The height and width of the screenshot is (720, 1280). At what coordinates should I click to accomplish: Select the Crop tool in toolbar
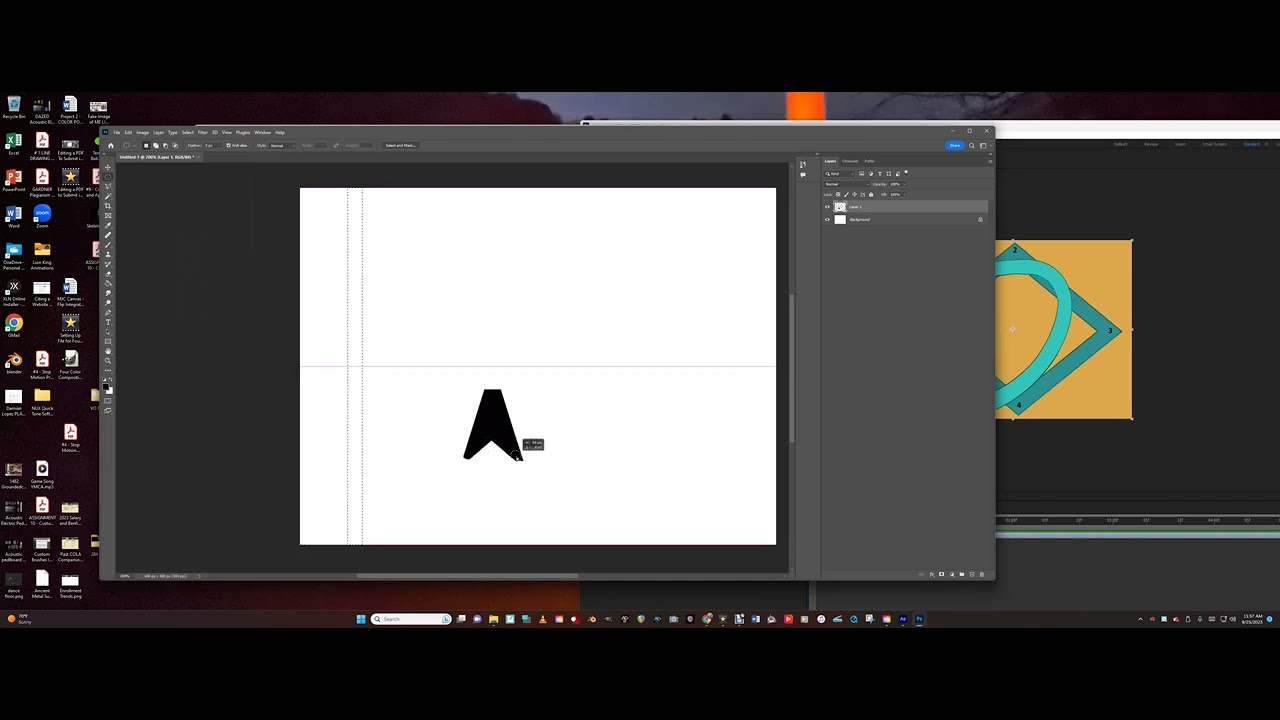tap(108, 206)
